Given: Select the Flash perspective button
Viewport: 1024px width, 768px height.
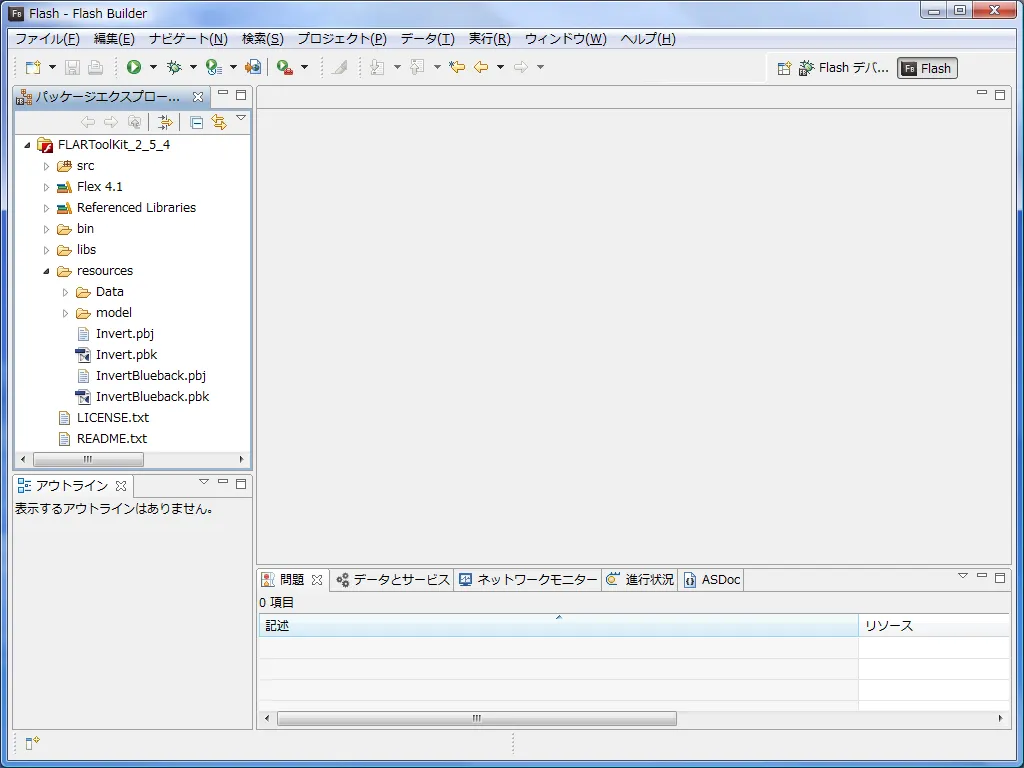Looking at the screenshot, I should (x=927, y=68).
